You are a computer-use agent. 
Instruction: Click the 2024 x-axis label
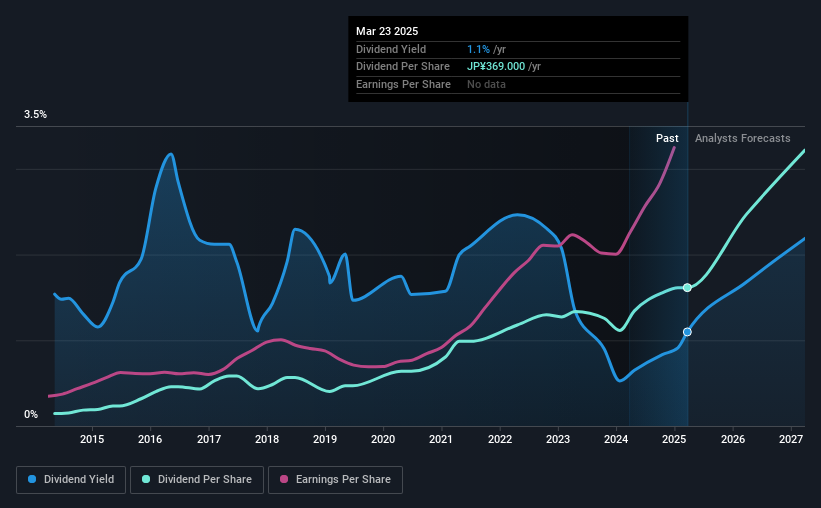[x=616, y=439]
